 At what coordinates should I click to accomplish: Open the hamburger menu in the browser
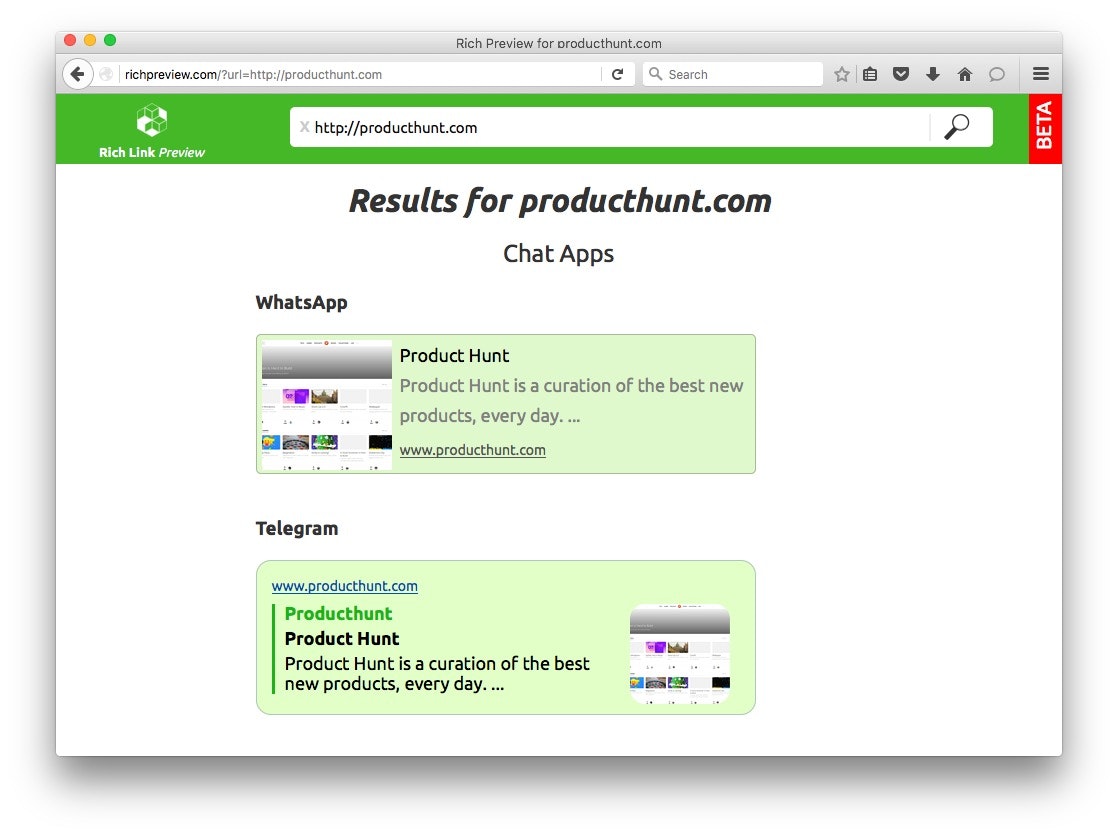pyautogui.click(x=1041, y=73)
